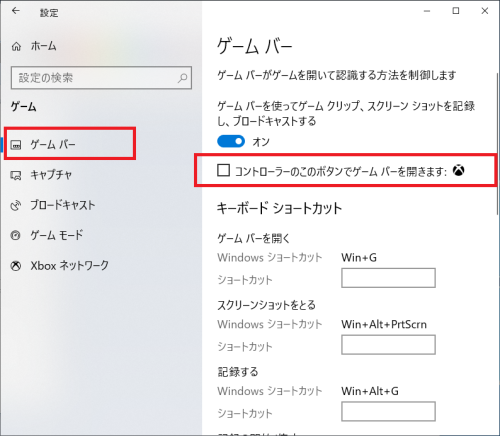
Task: Switch to the キャプチャ menu item
Action: pyautogui.click(x=51, y=175)
